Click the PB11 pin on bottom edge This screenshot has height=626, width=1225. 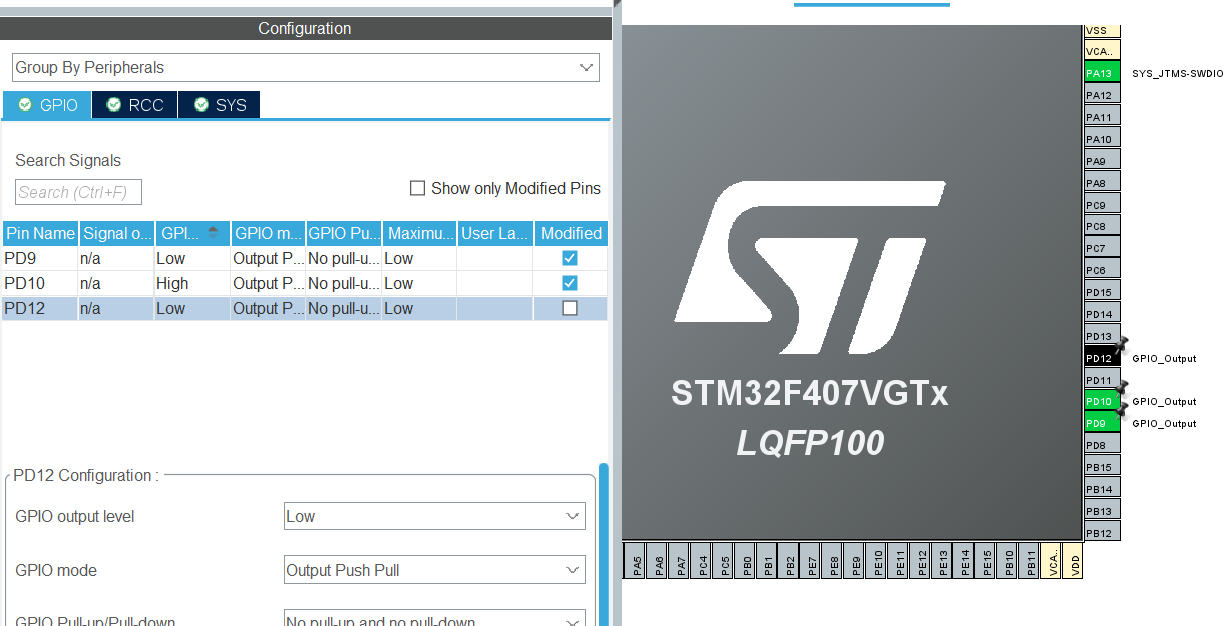click(x=1031, y=560)
